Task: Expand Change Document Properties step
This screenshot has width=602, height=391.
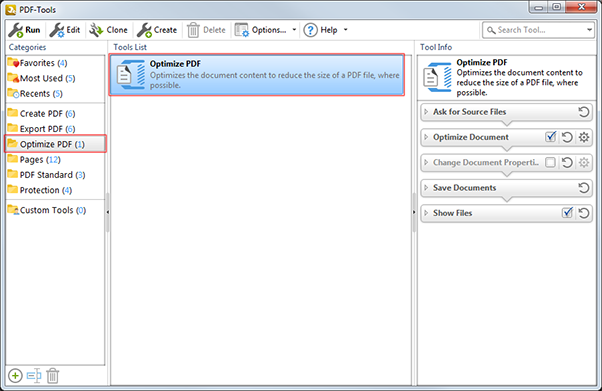Action: point(426,162)
